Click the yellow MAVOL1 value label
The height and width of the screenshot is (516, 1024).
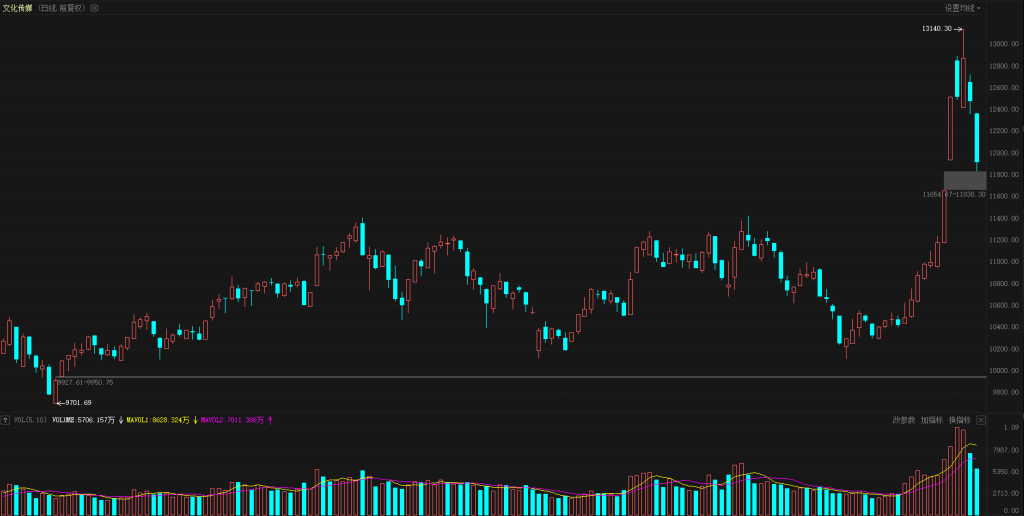point(158,420)
